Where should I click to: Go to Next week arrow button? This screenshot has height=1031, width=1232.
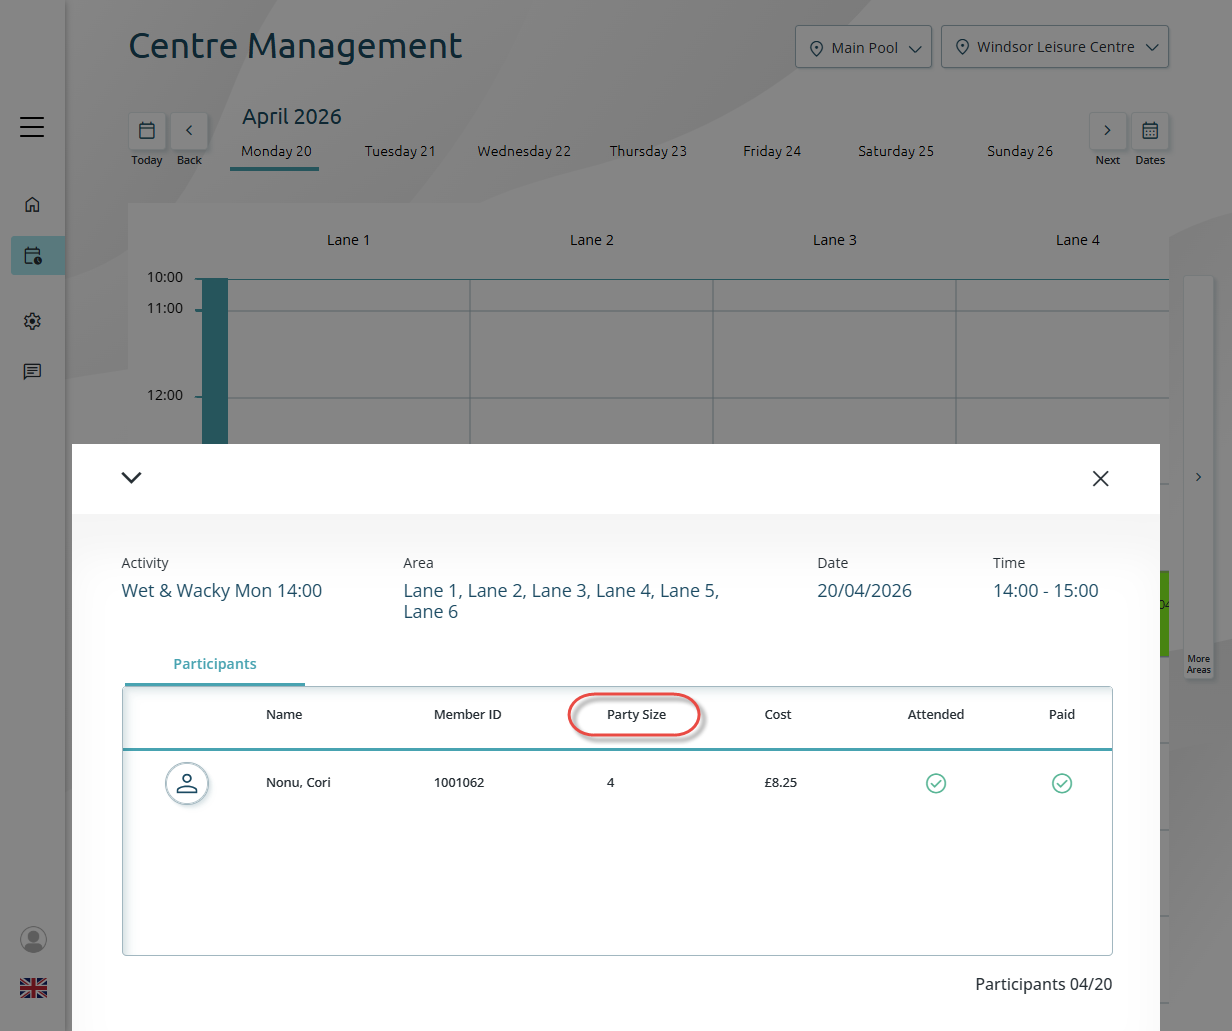pos(1107,131)
